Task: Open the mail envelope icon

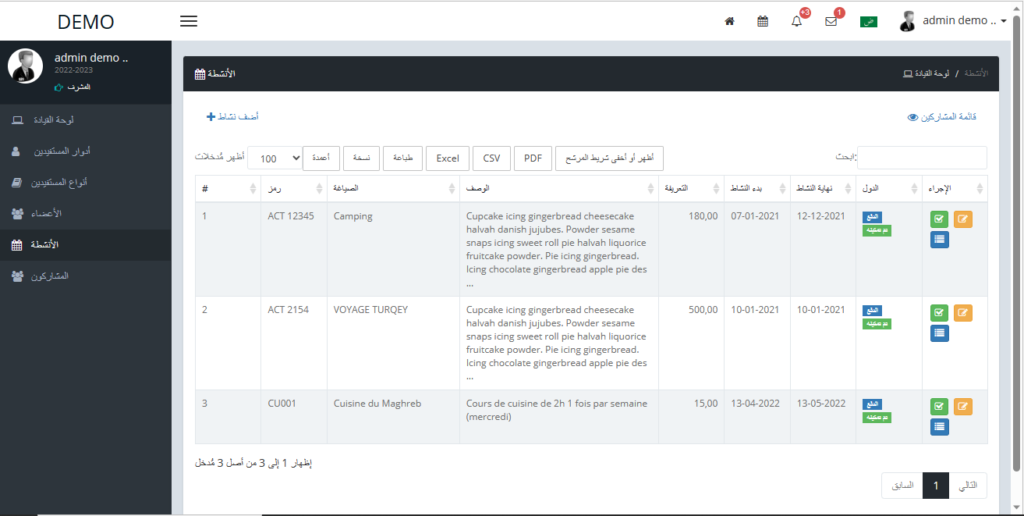Action: [x=831, y=21]
